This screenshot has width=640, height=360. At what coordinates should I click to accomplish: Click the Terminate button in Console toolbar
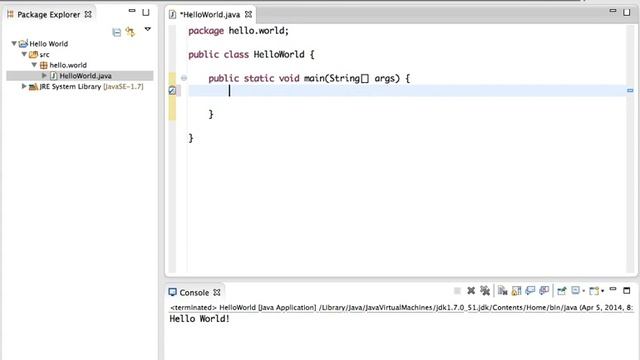point(457,291)
